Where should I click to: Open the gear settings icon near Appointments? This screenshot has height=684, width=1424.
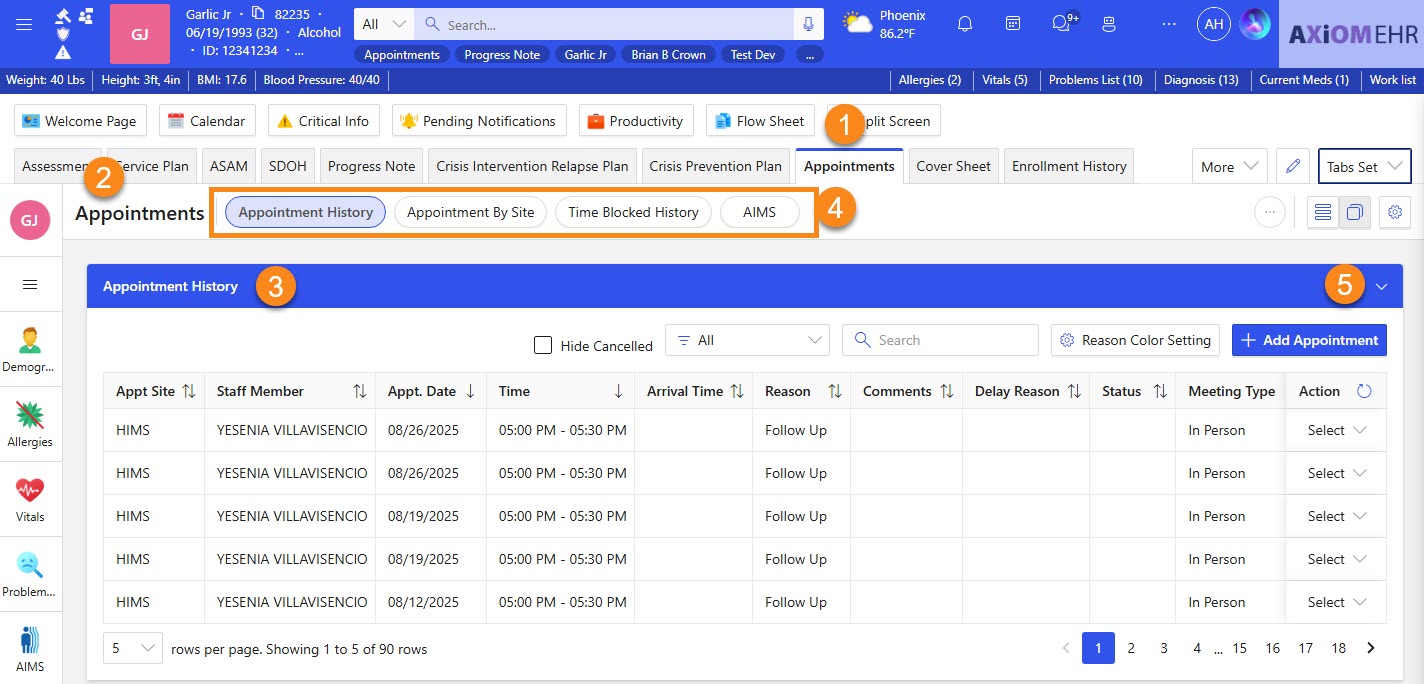(x=1395, y=212)
